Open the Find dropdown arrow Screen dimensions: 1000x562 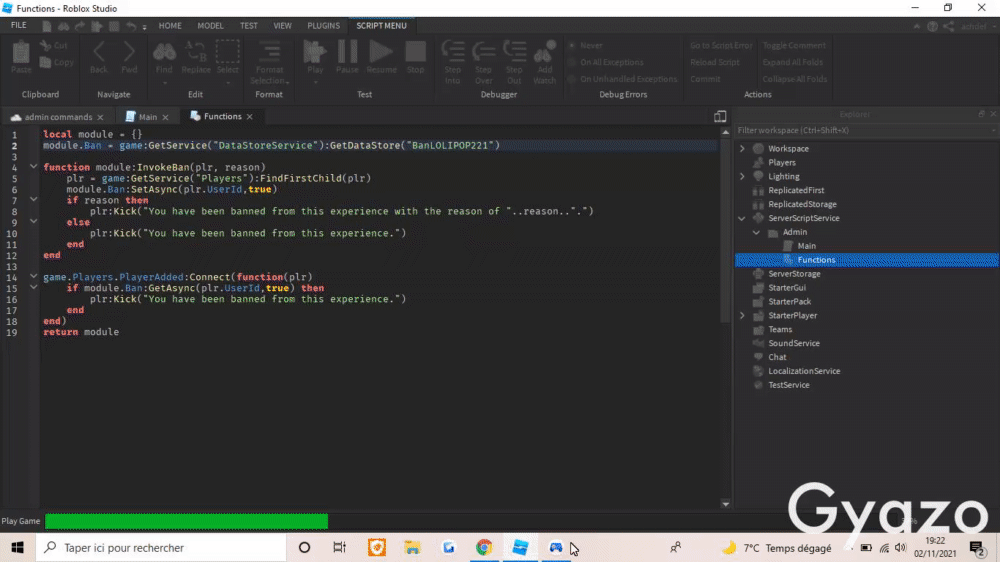(164, 82)
